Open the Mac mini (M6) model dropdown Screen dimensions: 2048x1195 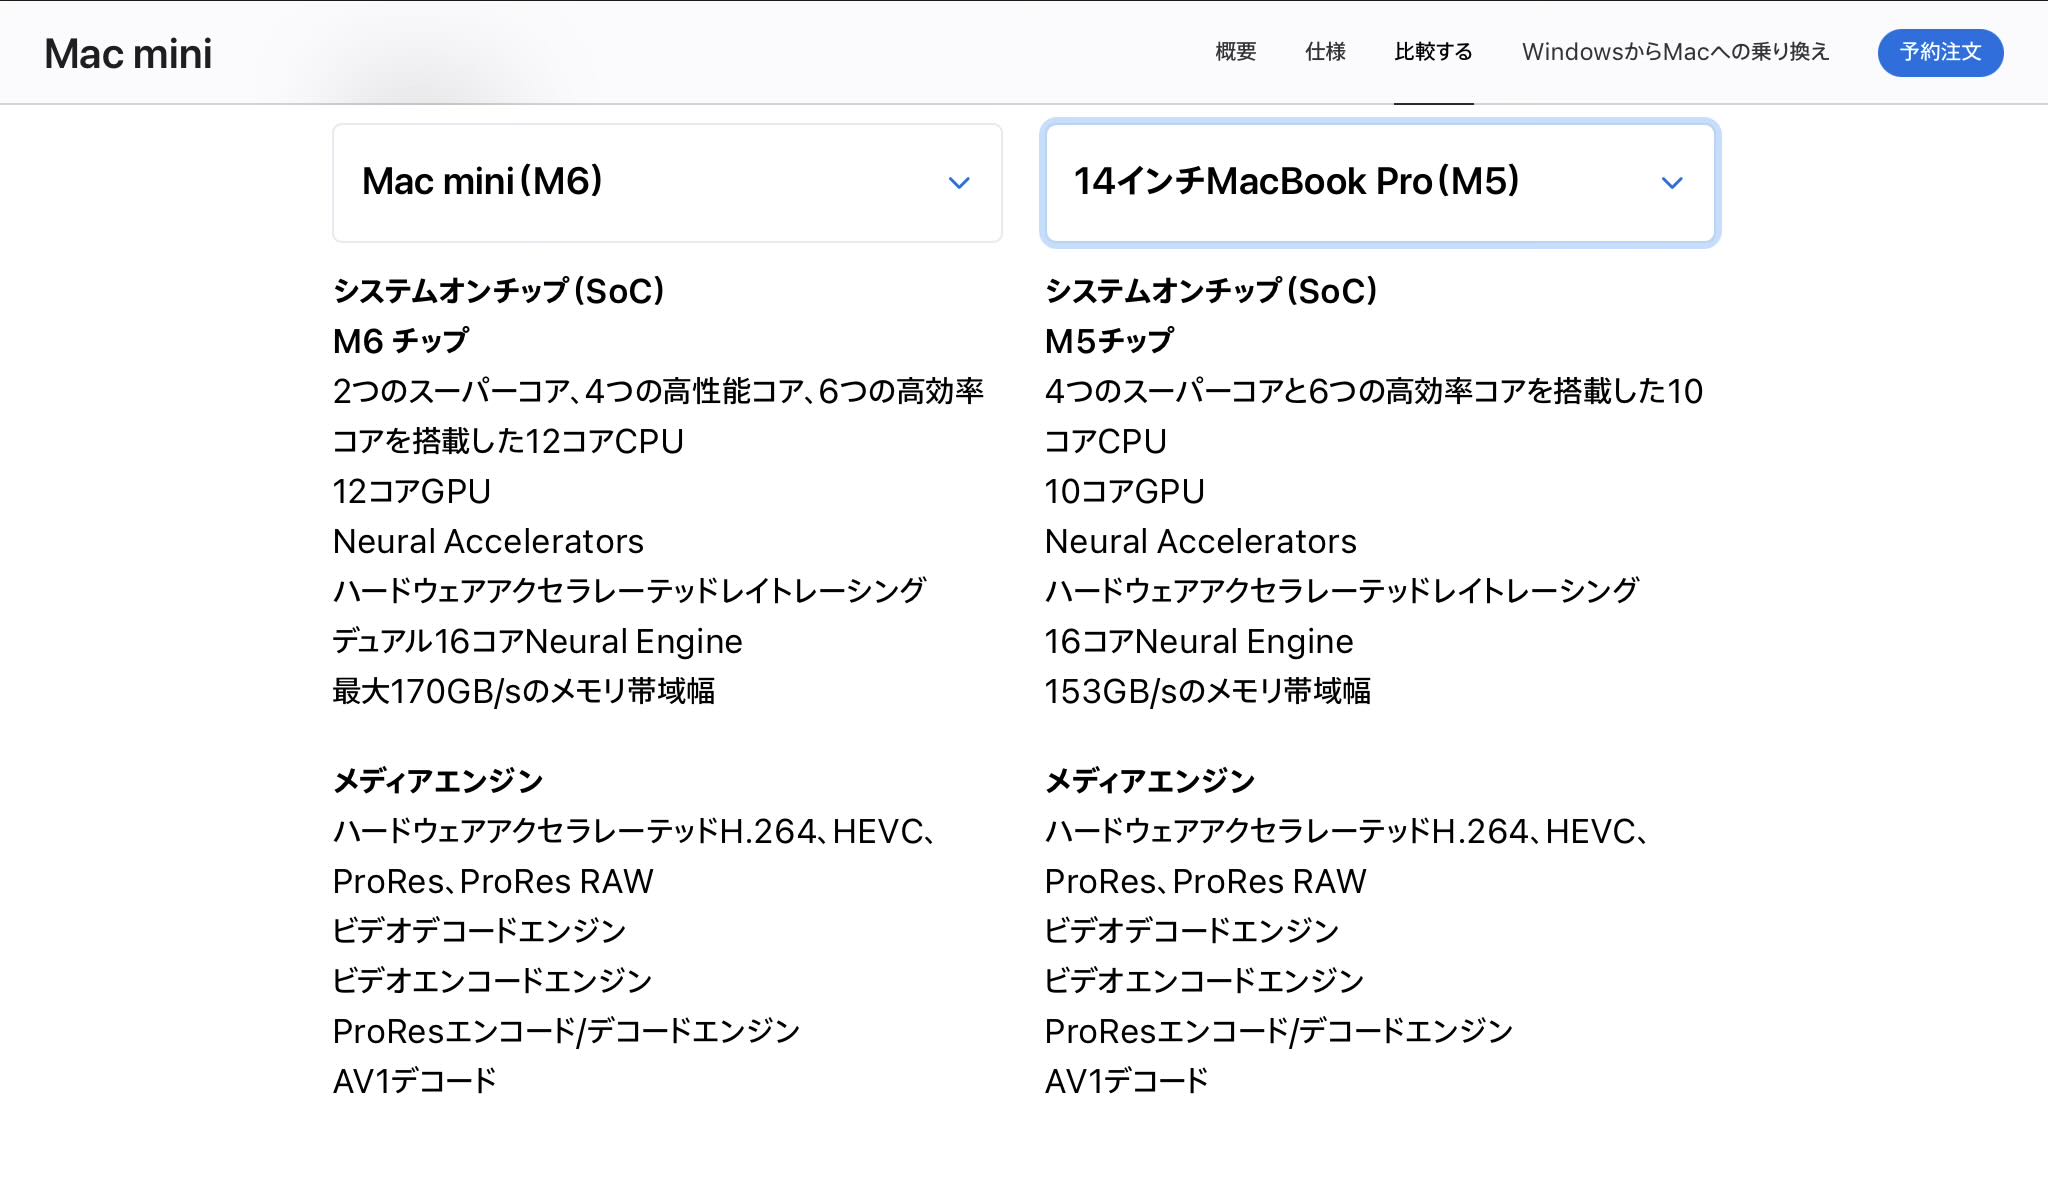click(x=667, y=183)
